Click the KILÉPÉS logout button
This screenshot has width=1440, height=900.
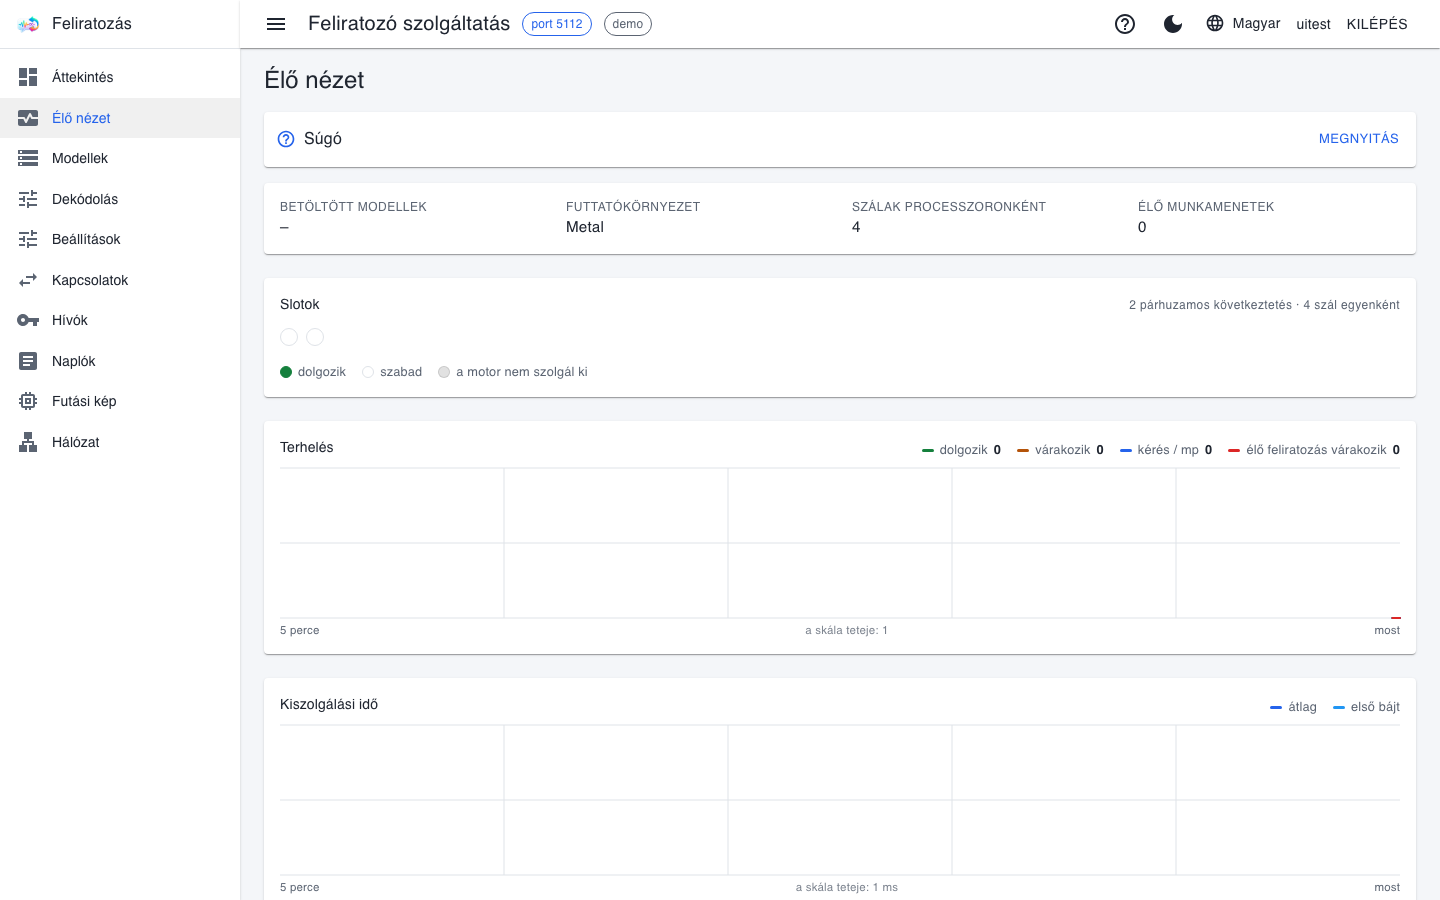tap(1377, 24)
